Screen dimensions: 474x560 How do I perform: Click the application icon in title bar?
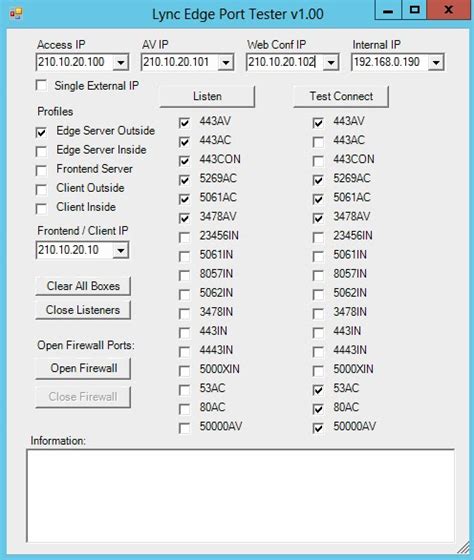click(16, 14)
